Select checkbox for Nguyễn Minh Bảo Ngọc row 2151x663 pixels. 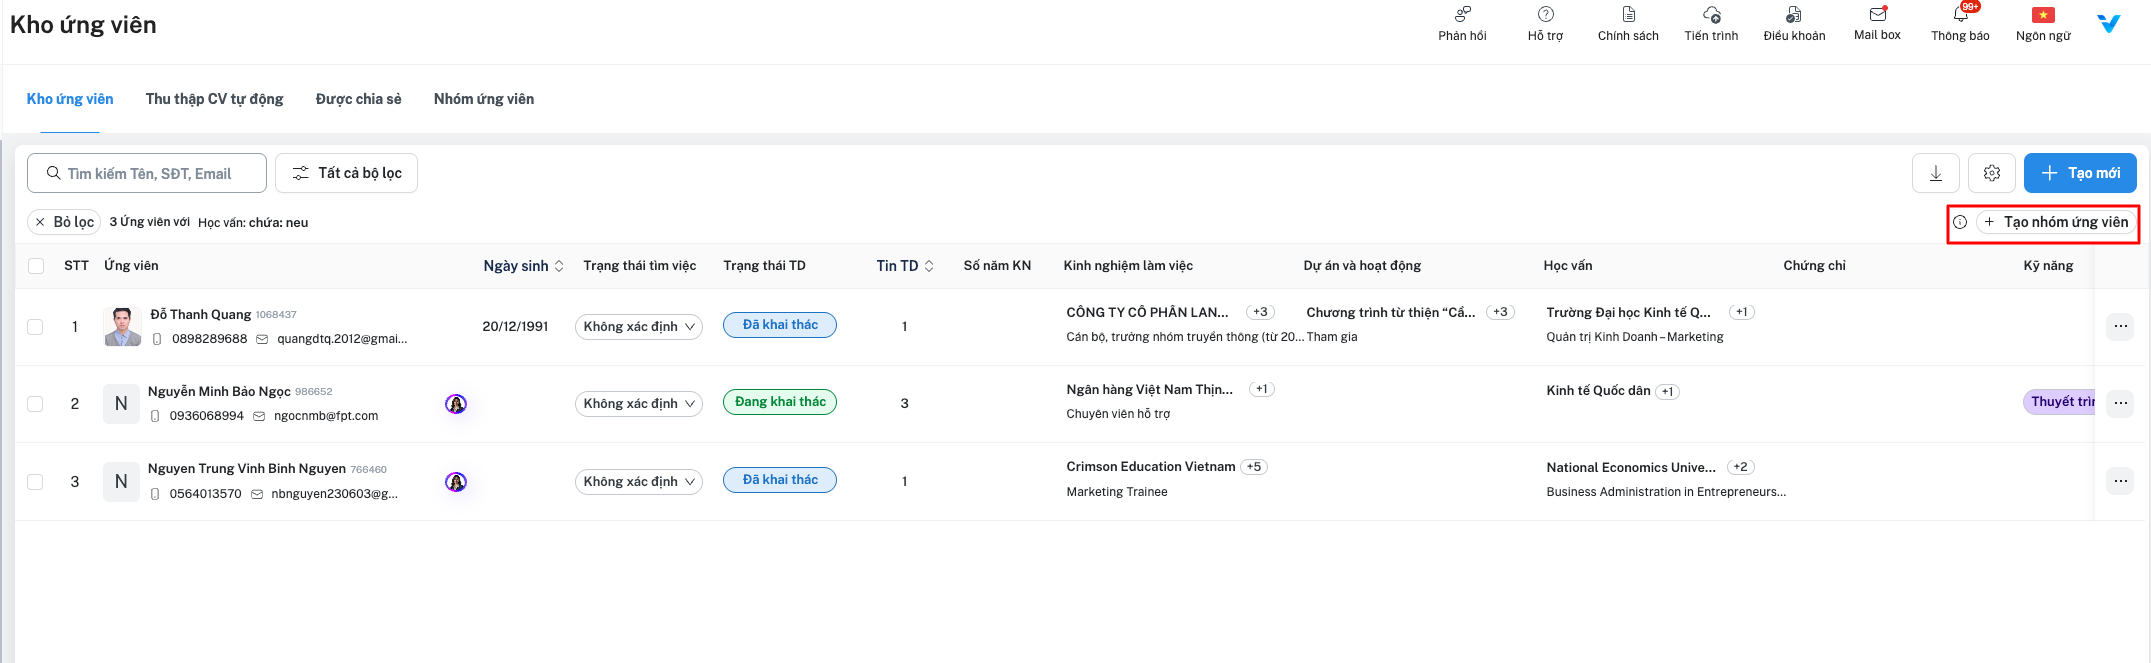click(36, 404)
